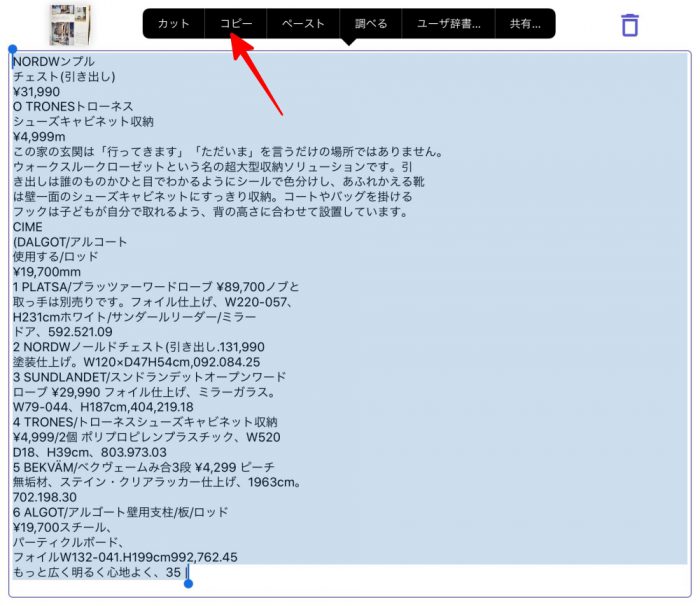Image resolution: width=700 pixels, height=606 pixels.
Task: Choose 調べる from the edit menu
Action: coord(371,24)
